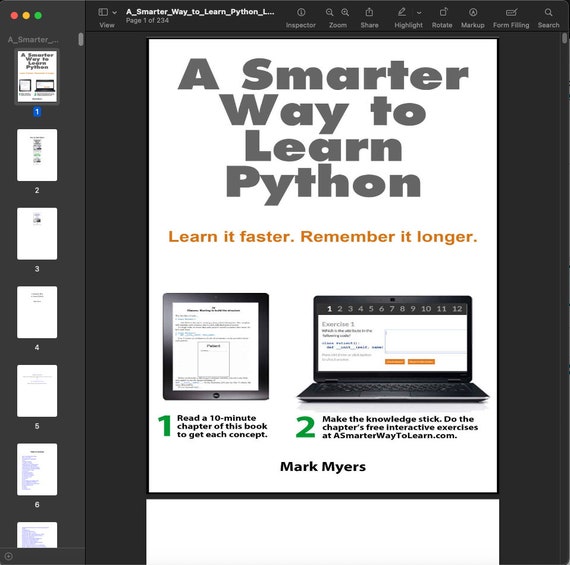The width and height of the screenshot is (570, 565).
Task: Open the Search magnifier
Action: point(548,12)
